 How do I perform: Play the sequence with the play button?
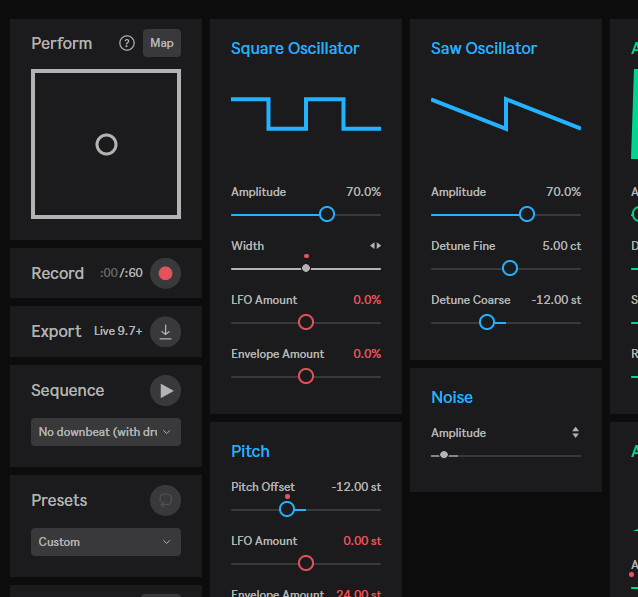tap(166, 390)
